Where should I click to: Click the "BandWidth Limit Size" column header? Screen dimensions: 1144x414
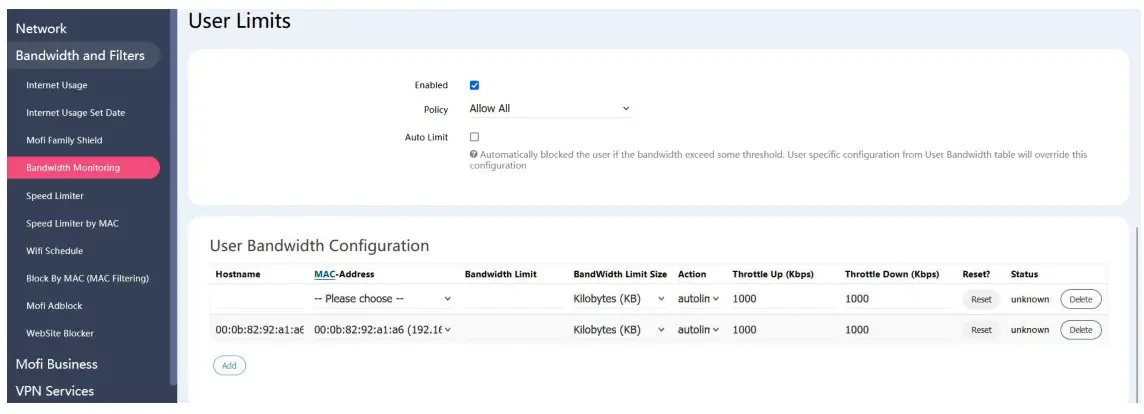coord(620,274)
